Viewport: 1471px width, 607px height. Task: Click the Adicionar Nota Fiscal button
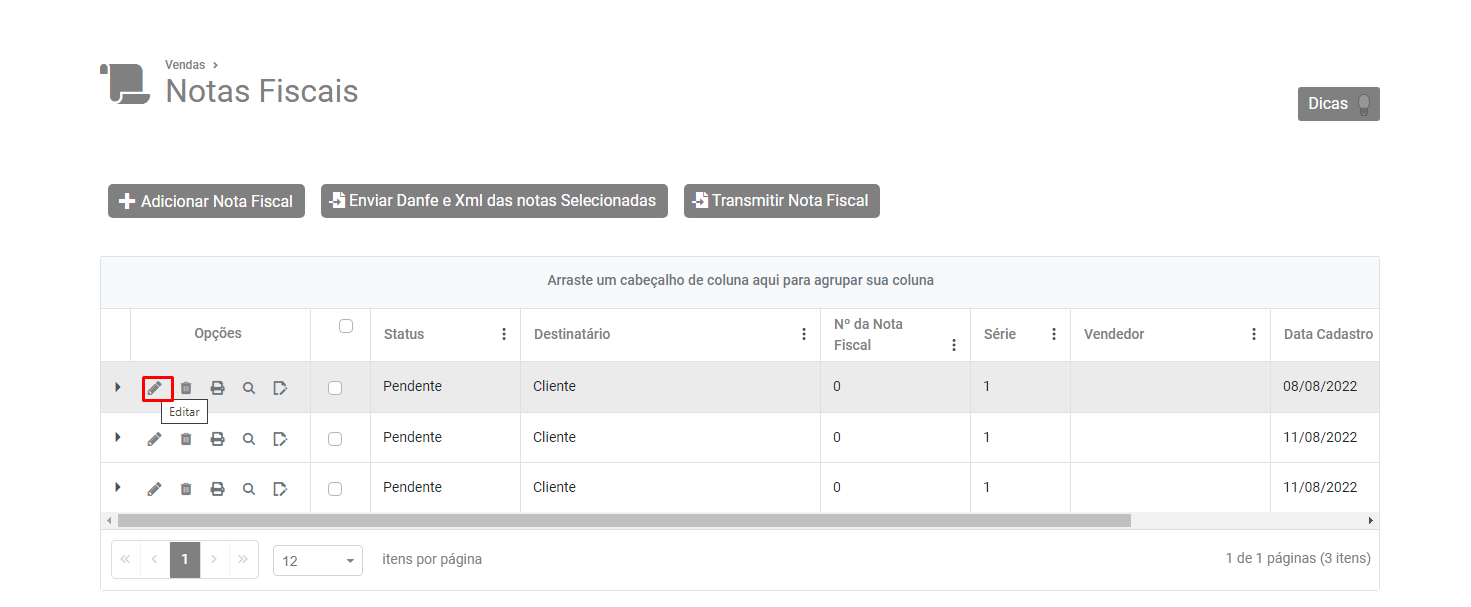pyautogui.click(x=206, y=201)
